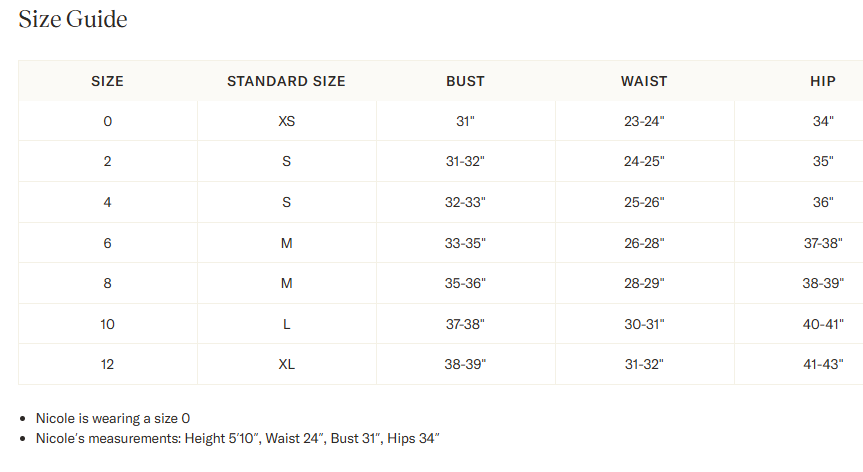The height and width of the screenshot is (472, 863).
Task: Select the XL standard size cell
Action: pyautogui.click(x=286, y=364)
